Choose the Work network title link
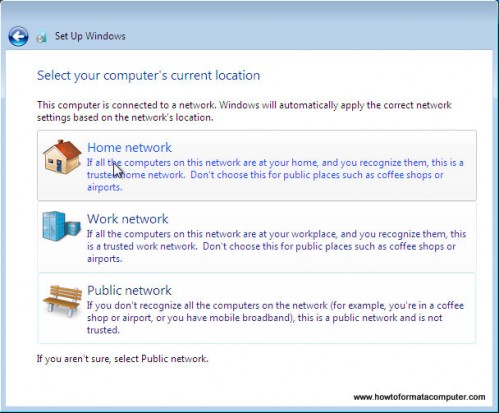This screenshot has width=499, height=413. [128, 219]
